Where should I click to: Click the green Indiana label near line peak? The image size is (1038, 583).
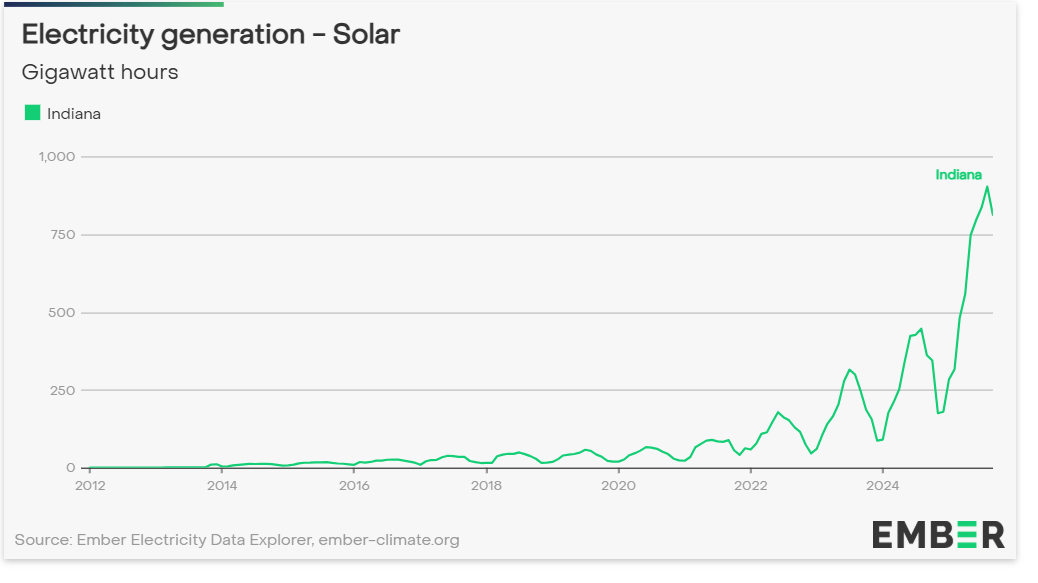[958, 175]
